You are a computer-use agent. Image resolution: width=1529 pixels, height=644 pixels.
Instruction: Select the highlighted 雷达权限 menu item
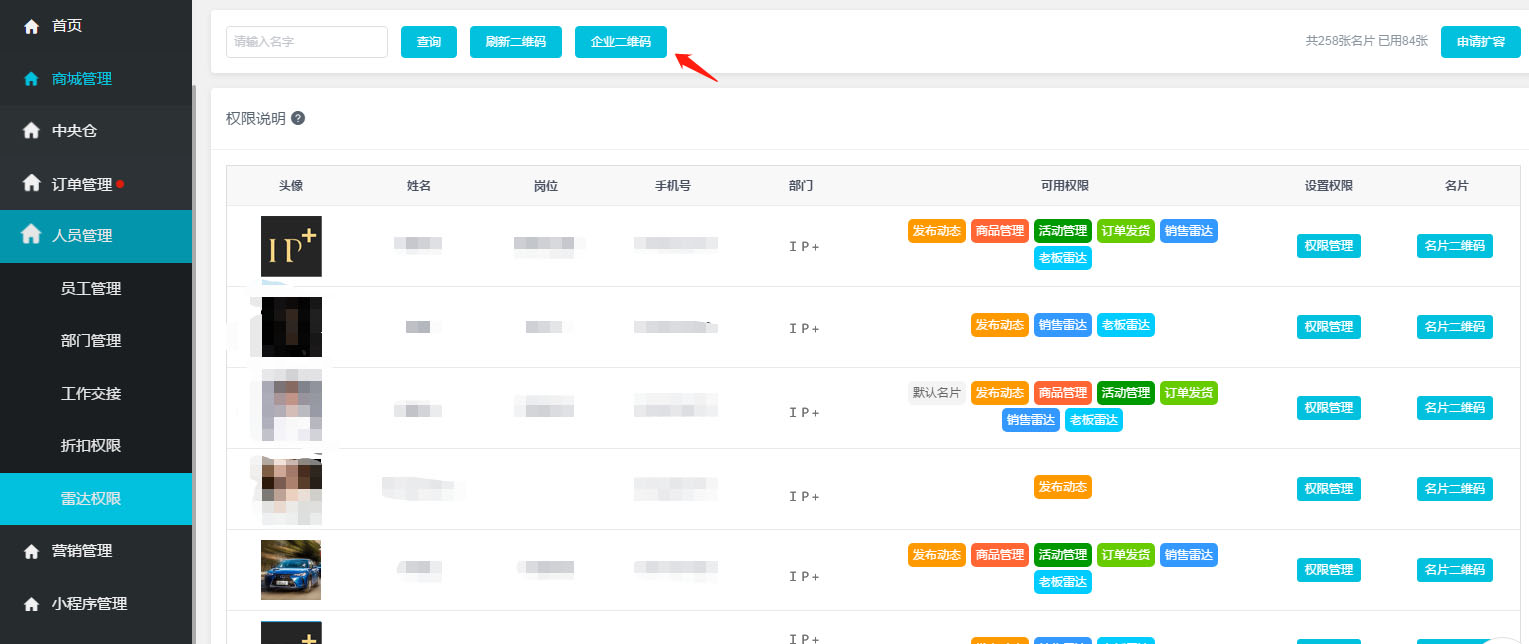point(91,498)
